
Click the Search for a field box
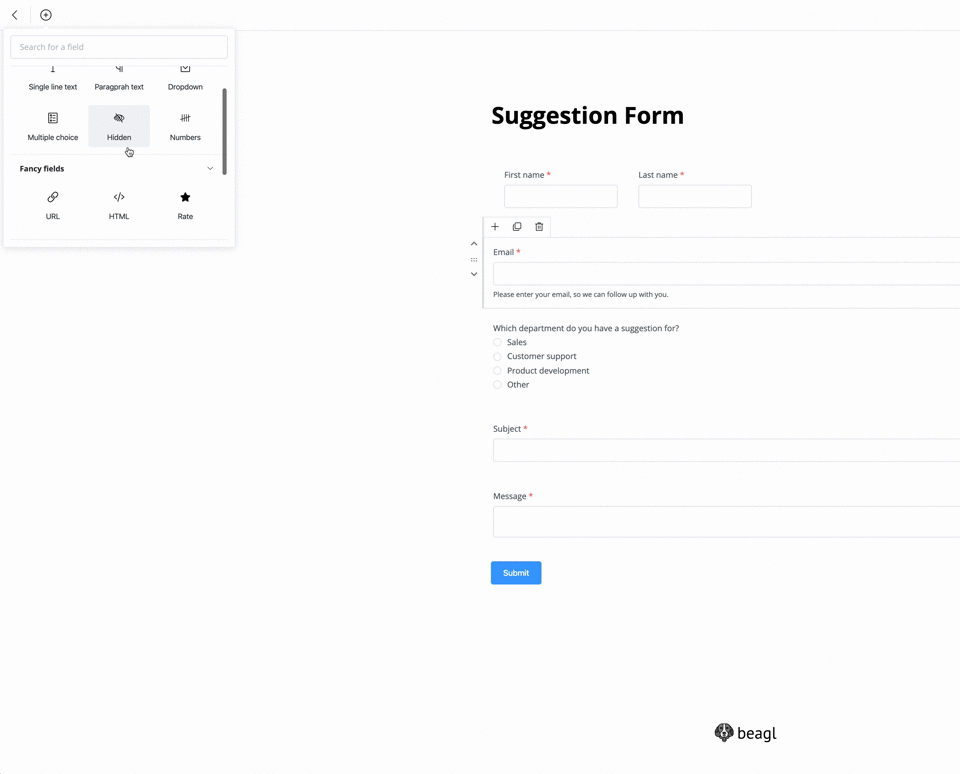click(x=119, y=47)
